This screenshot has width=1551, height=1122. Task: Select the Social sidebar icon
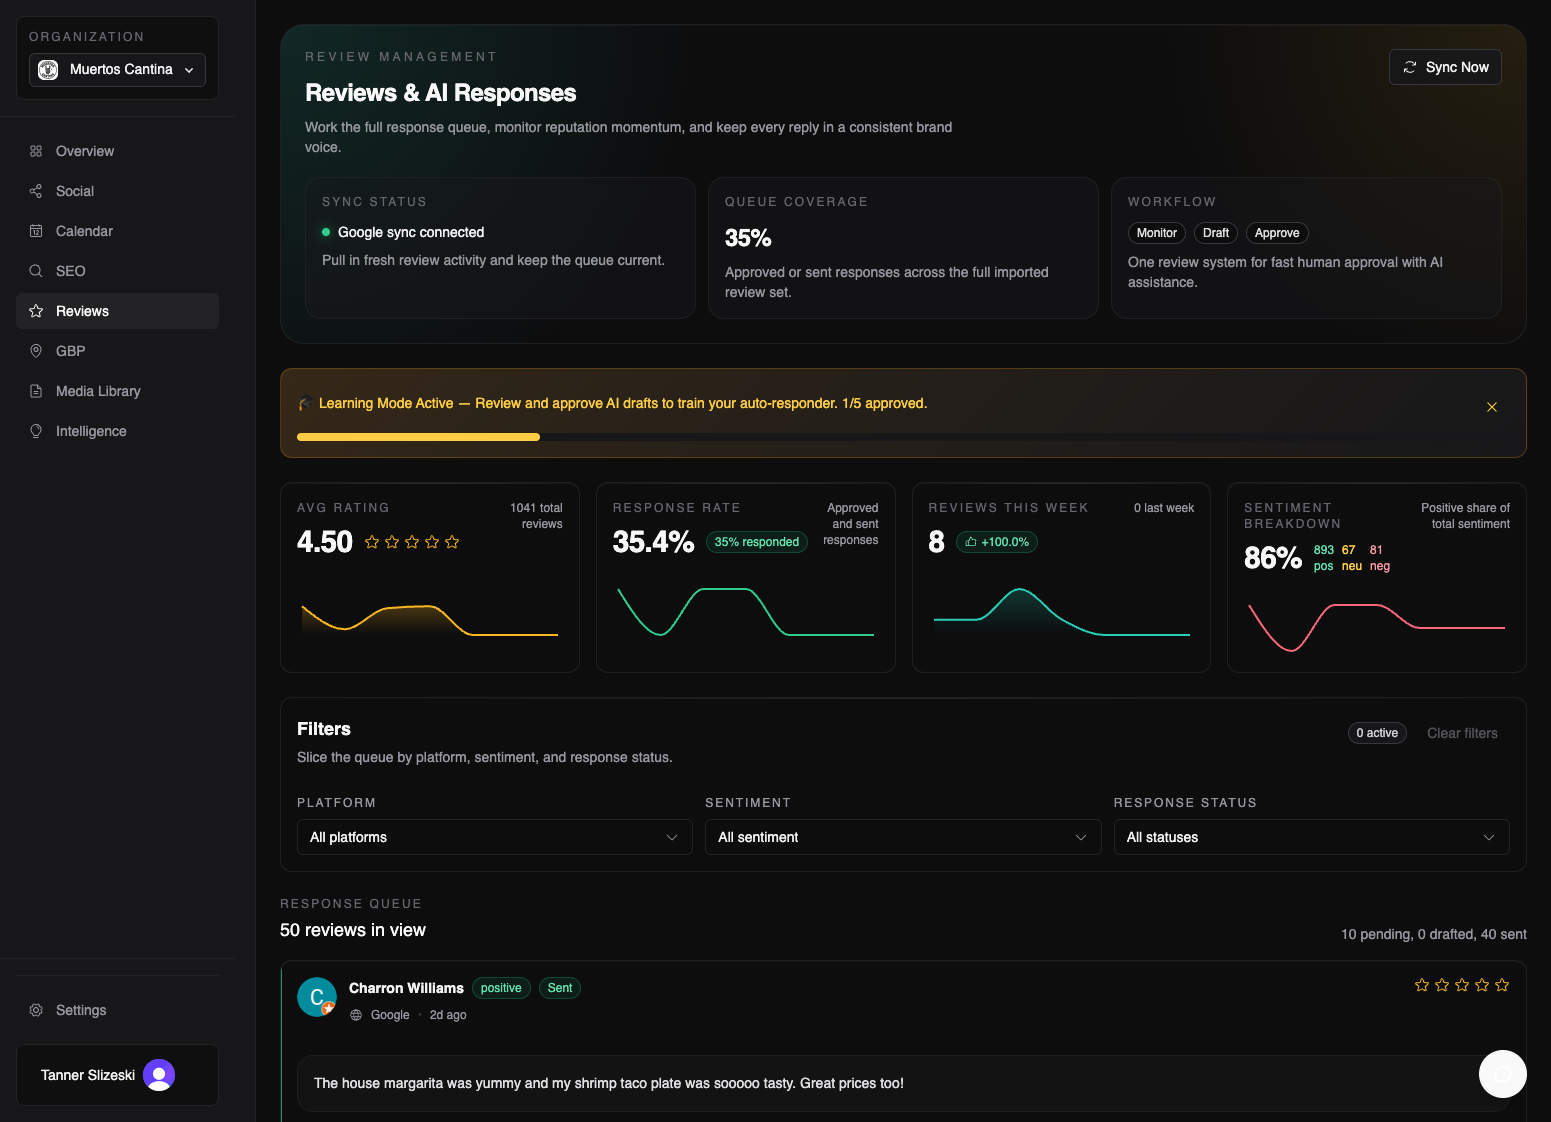coord(36,190)
